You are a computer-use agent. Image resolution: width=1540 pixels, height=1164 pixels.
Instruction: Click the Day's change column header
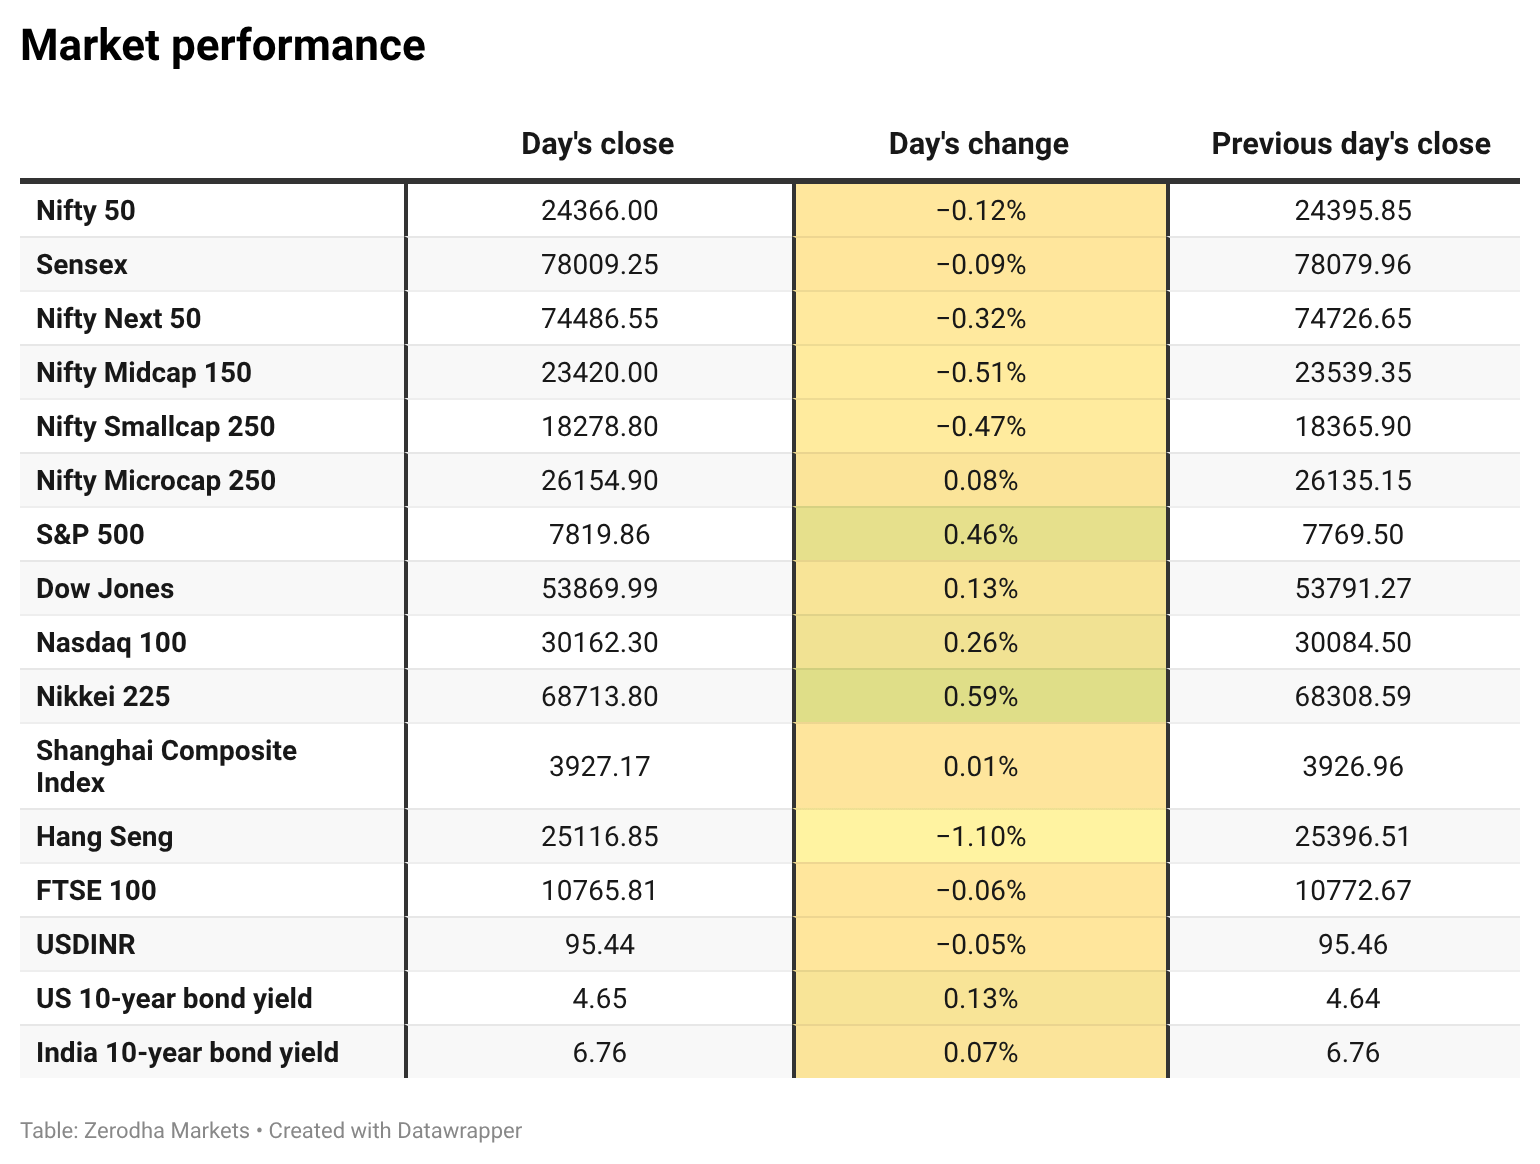(979, 144)
